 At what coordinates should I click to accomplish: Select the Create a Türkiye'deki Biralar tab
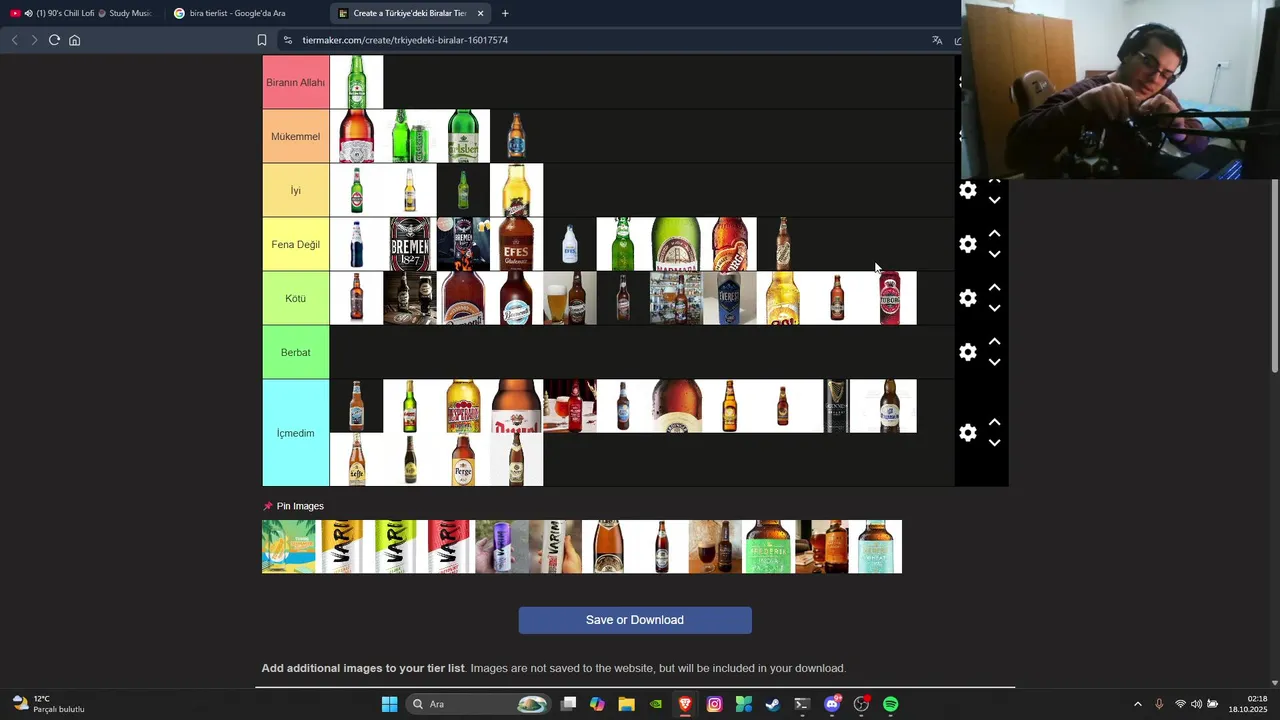(x=411, y=13)
